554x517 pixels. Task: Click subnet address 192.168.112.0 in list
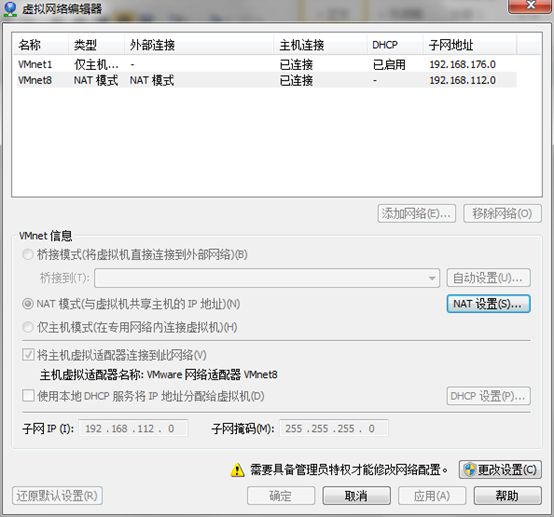click(462, 80)
